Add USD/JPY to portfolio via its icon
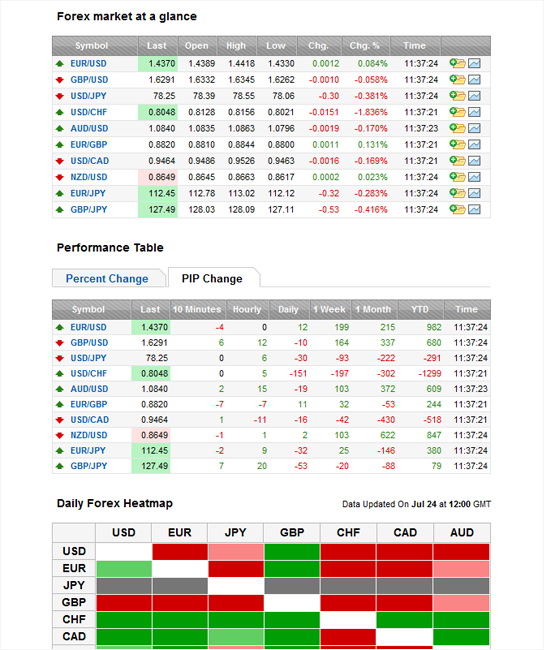This screenshot has width=544, height=650. click(457, 96)
